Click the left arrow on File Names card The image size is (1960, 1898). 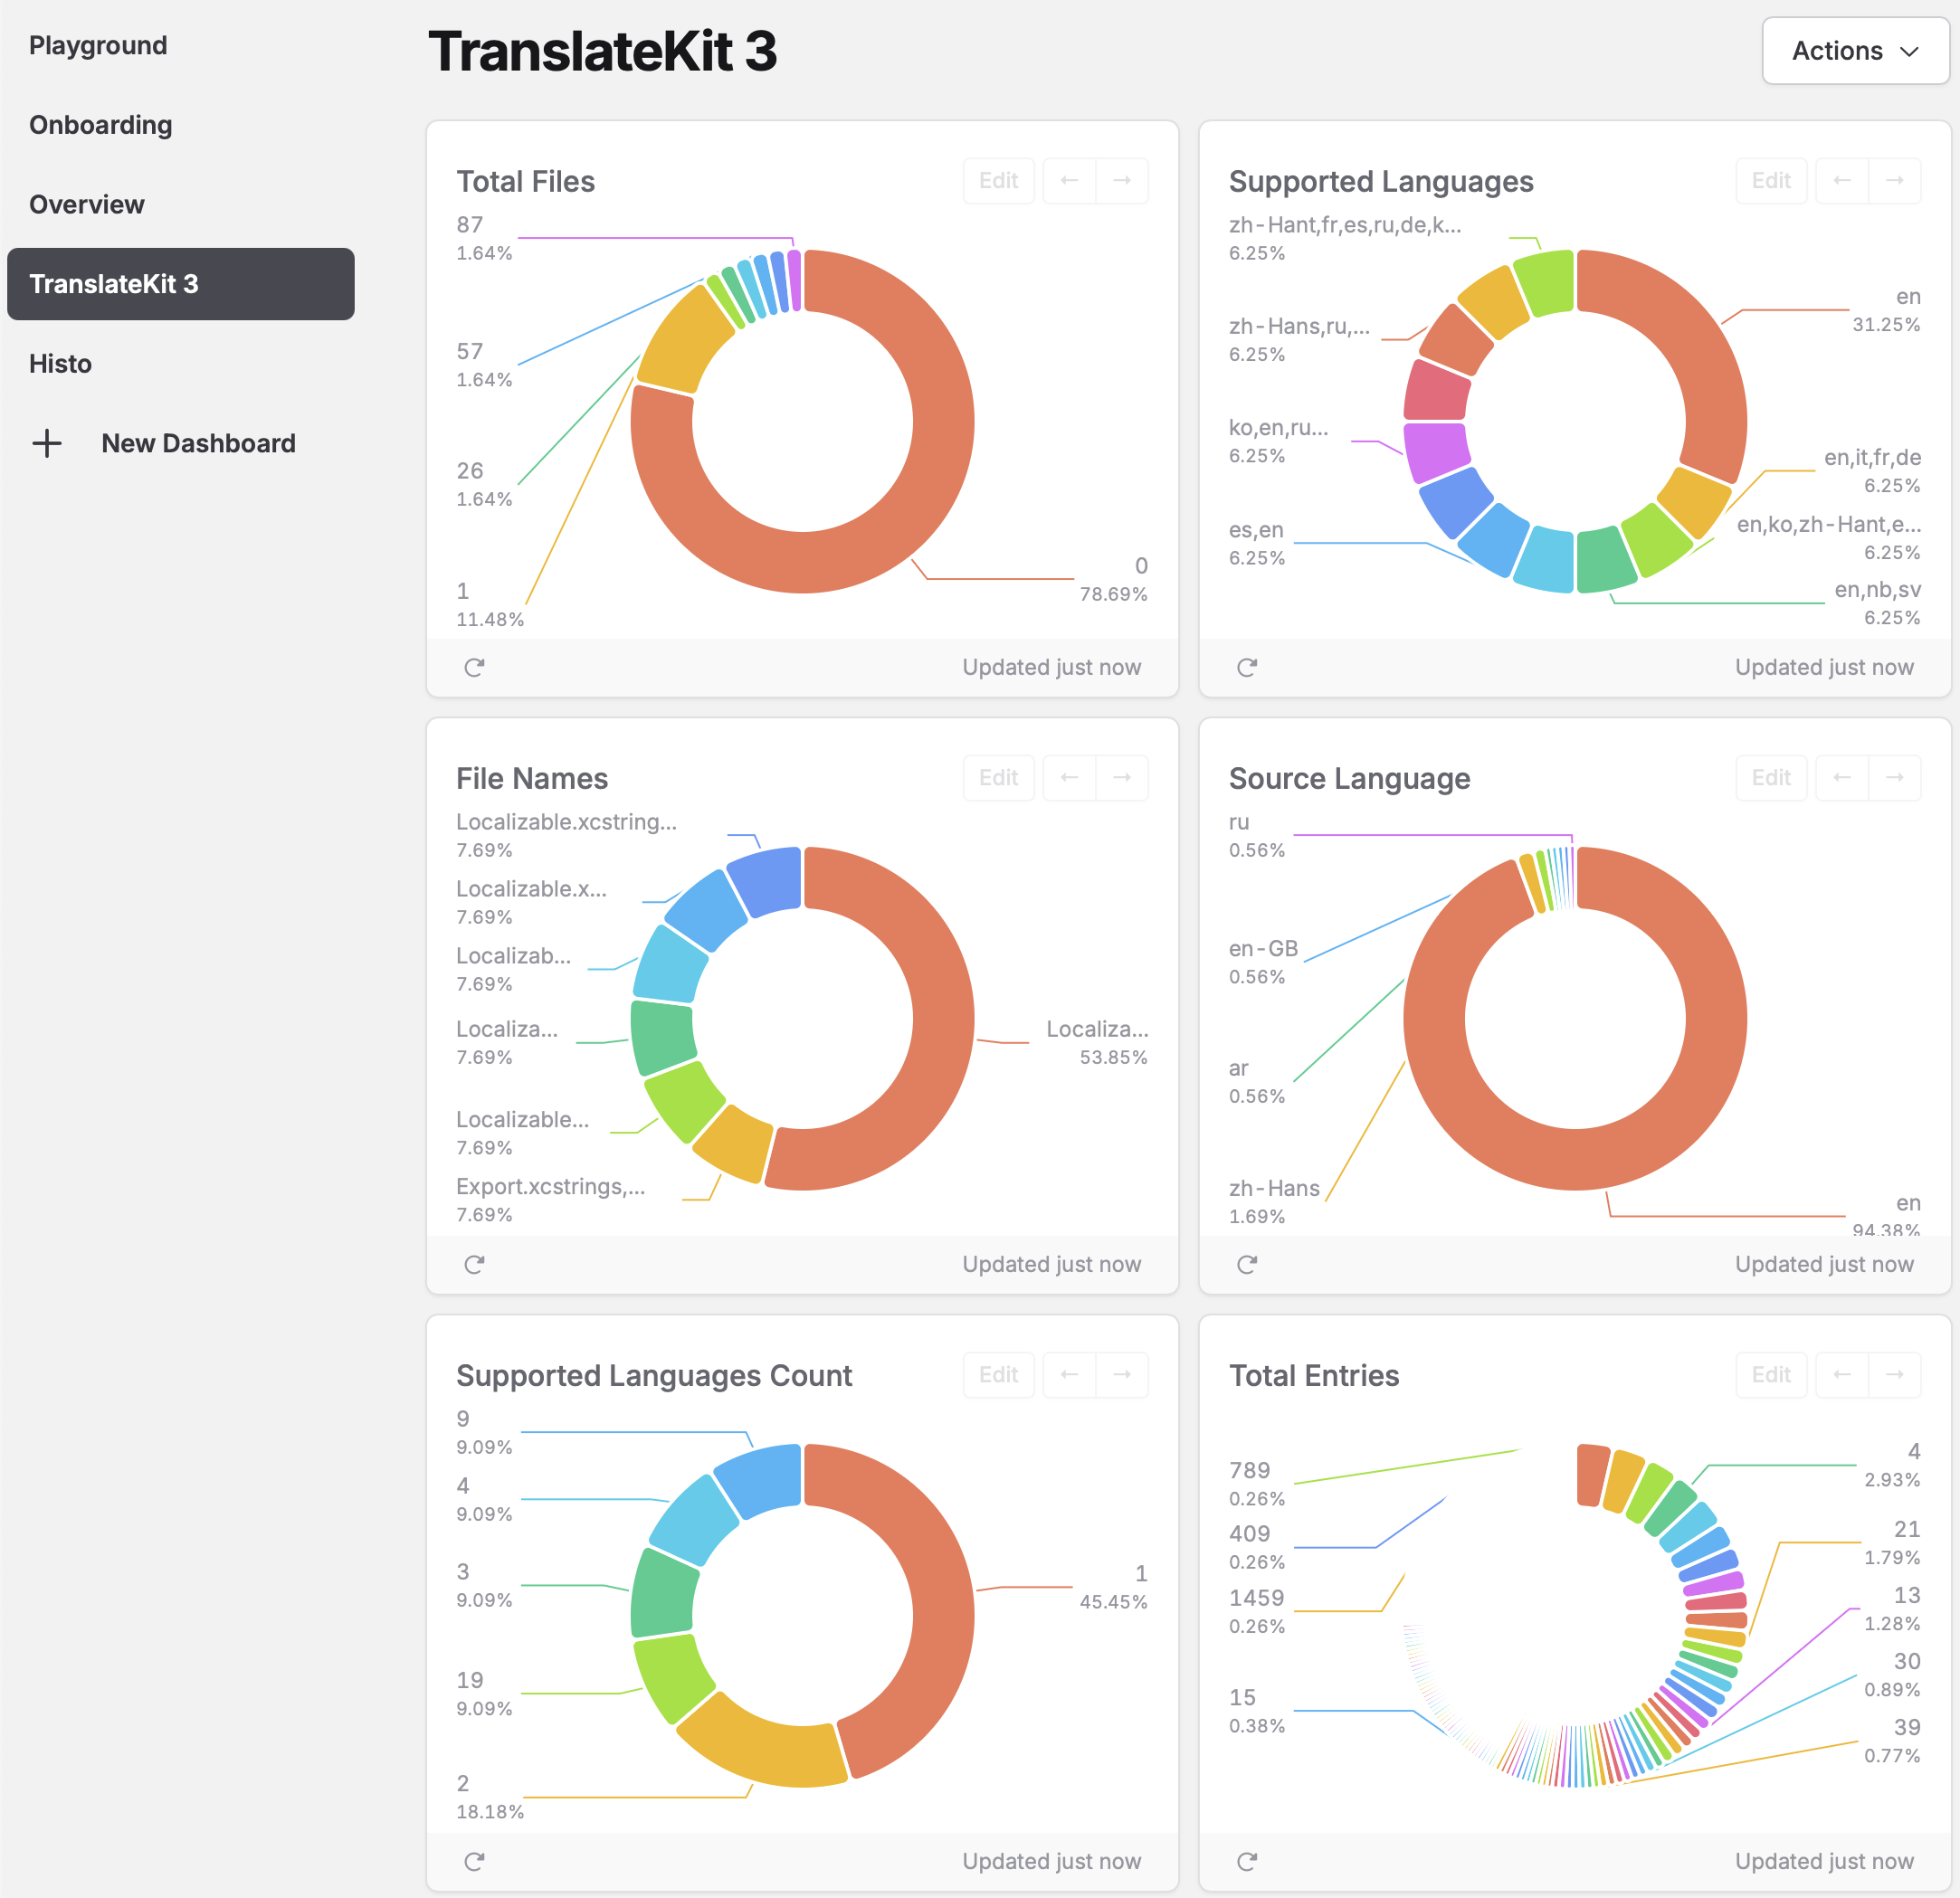[1069, 777]
